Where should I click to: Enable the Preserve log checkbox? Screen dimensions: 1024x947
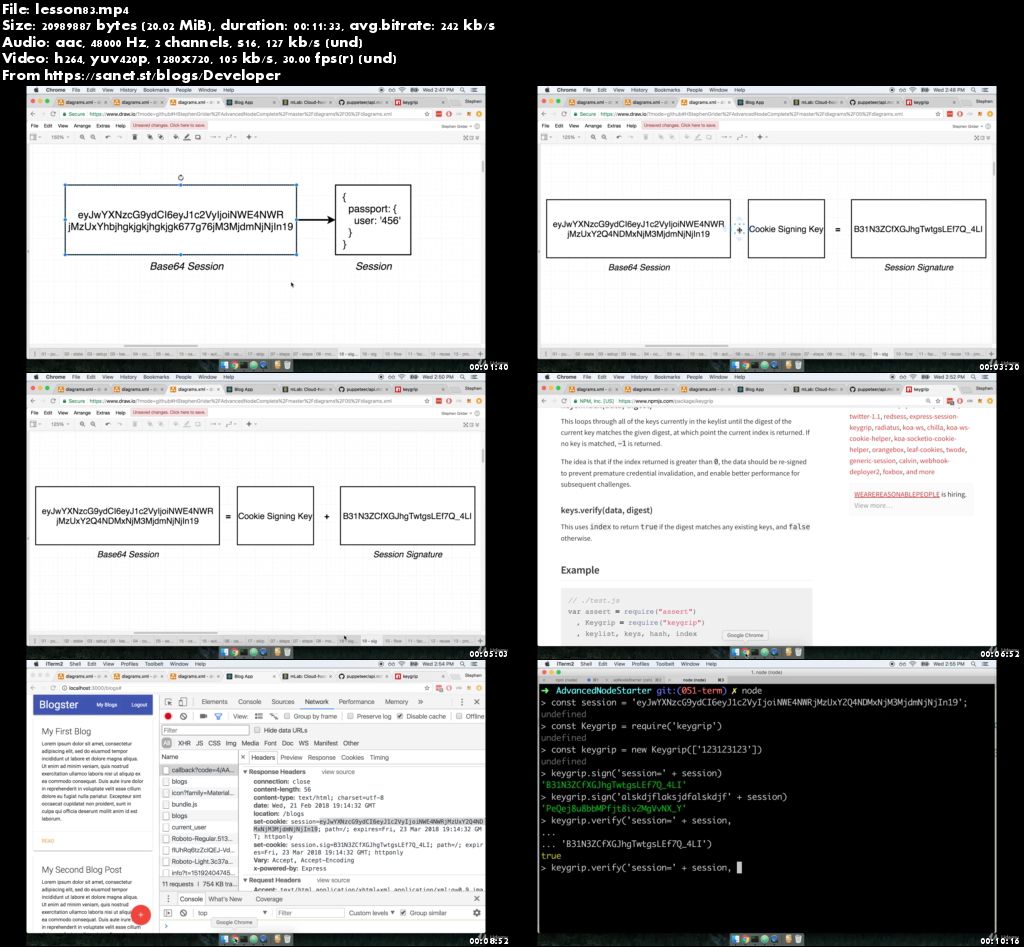(350, 716)
